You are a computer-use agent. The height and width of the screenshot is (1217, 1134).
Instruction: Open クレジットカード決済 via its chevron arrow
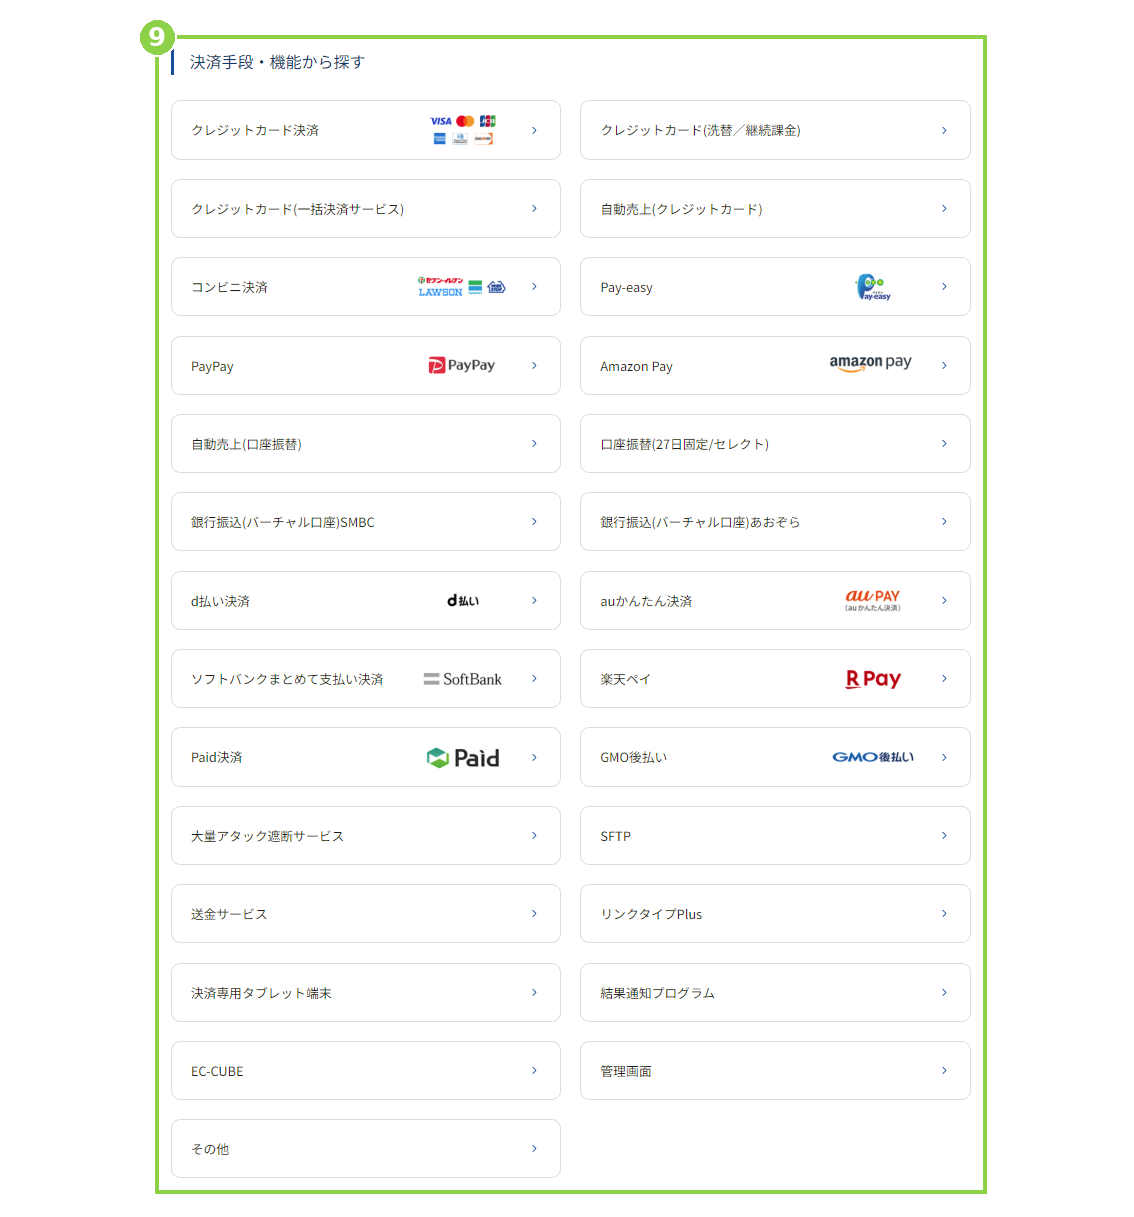[534, 130]
